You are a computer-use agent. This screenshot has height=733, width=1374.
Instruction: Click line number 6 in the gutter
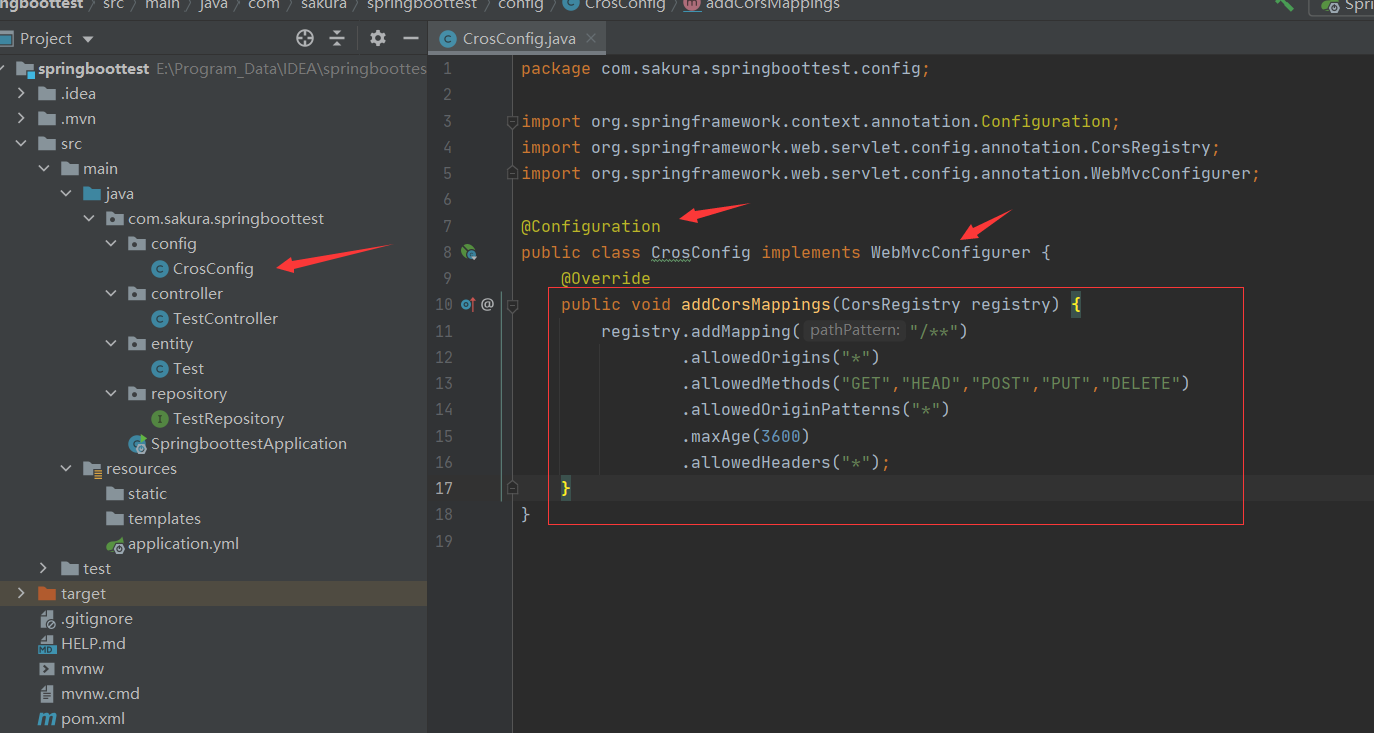[447, 200]
